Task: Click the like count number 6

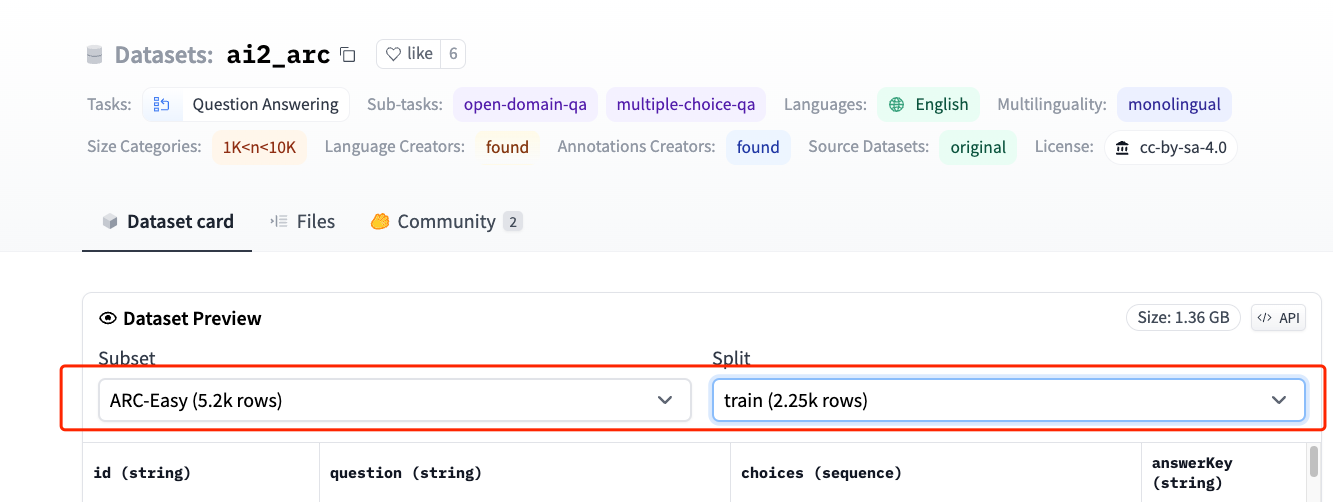Action: pos(453,54)
